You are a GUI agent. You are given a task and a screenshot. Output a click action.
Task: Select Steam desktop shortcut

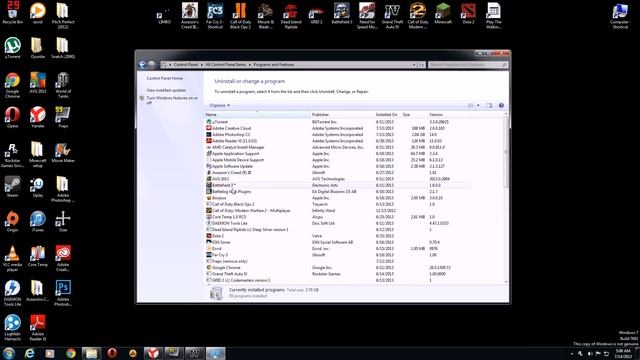coord(13,187)
